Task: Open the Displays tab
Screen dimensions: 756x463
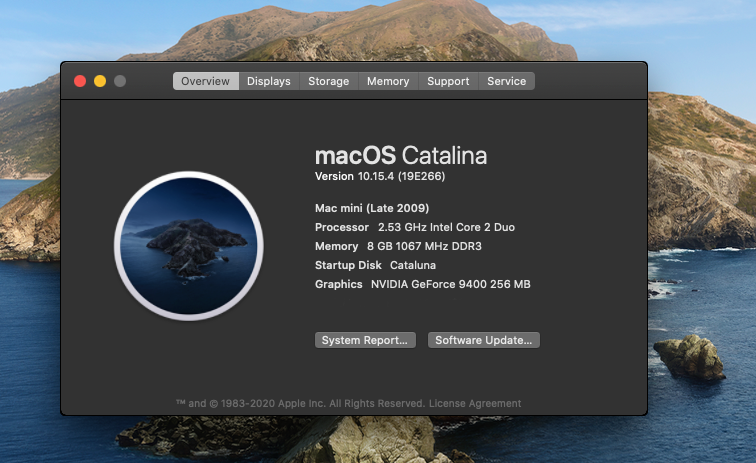Action: (269, 81)
